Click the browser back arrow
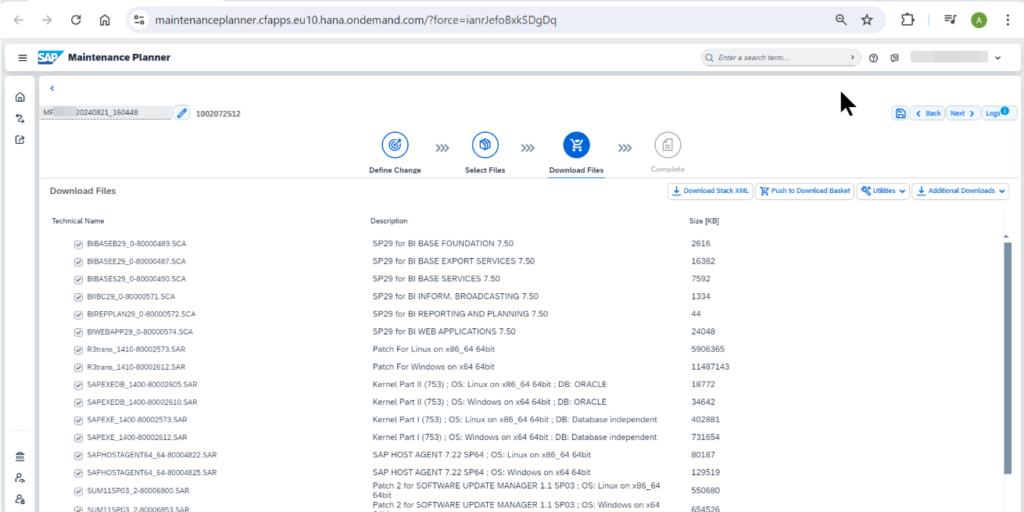This screenshot has width=1024, height=512. coord(18,20)
